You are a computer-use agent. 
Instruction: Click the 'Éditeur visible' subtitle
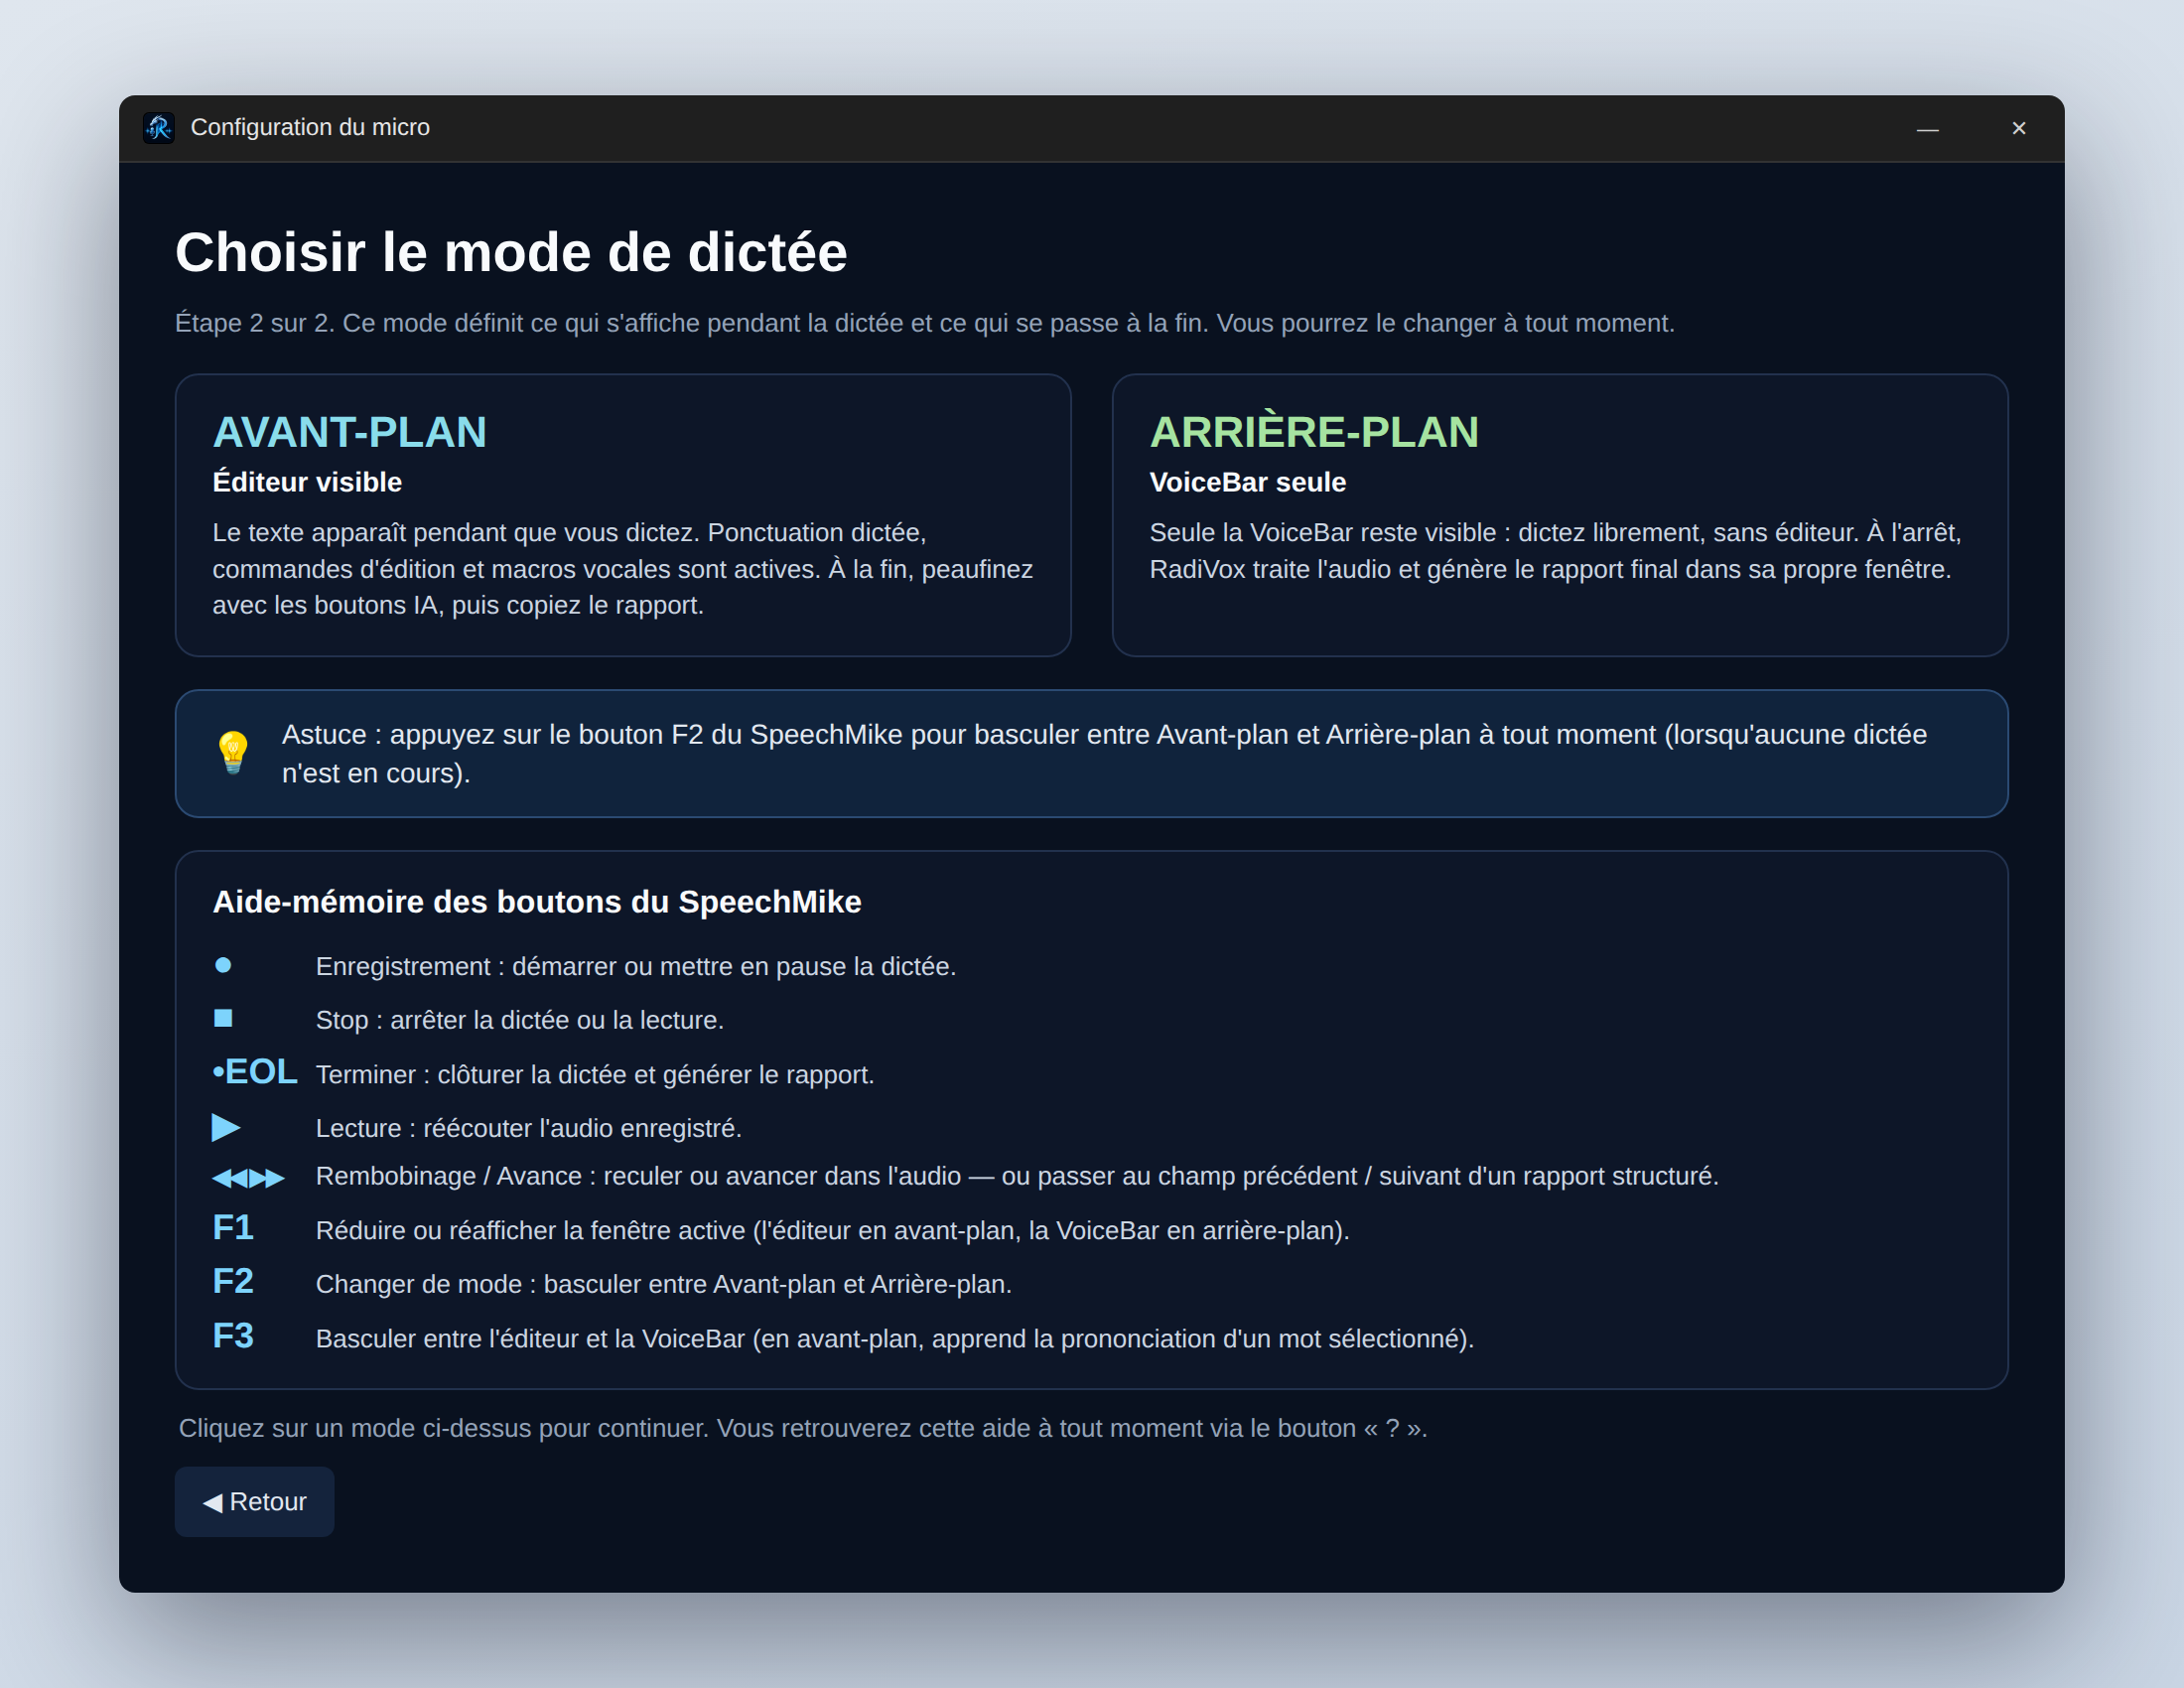click(307, 482)
